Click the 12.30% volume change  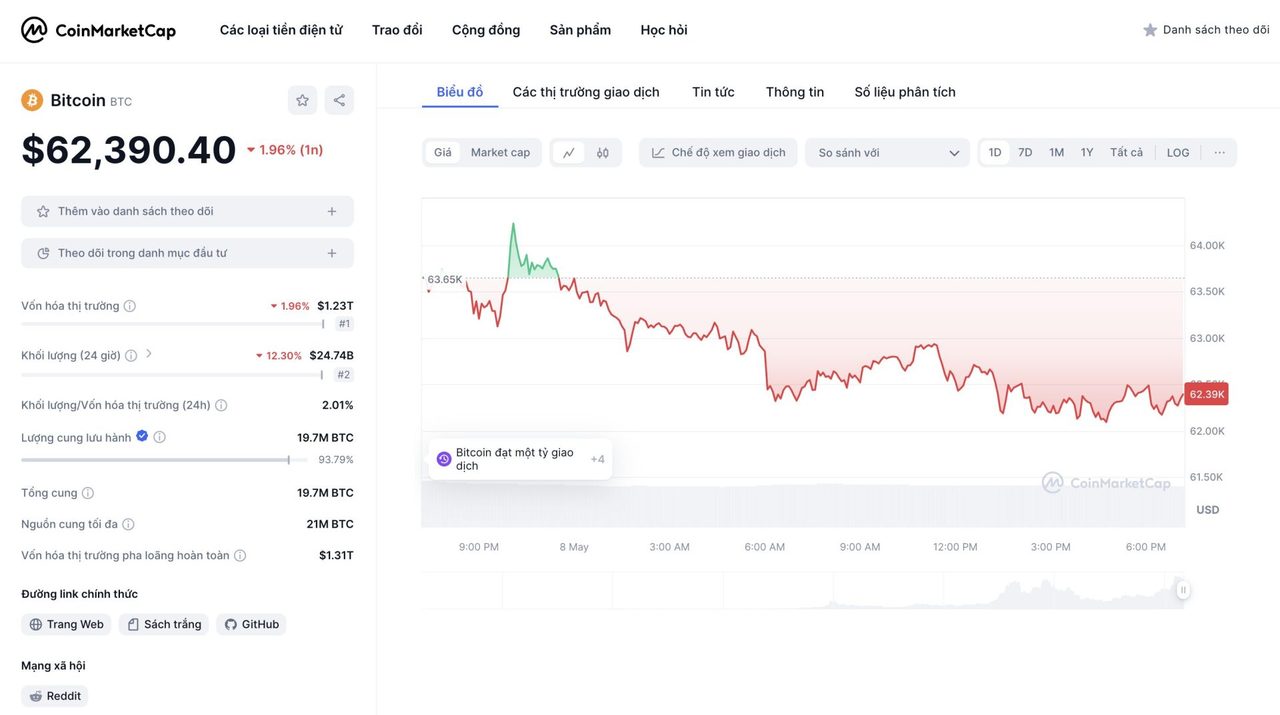tap(279, 356)
